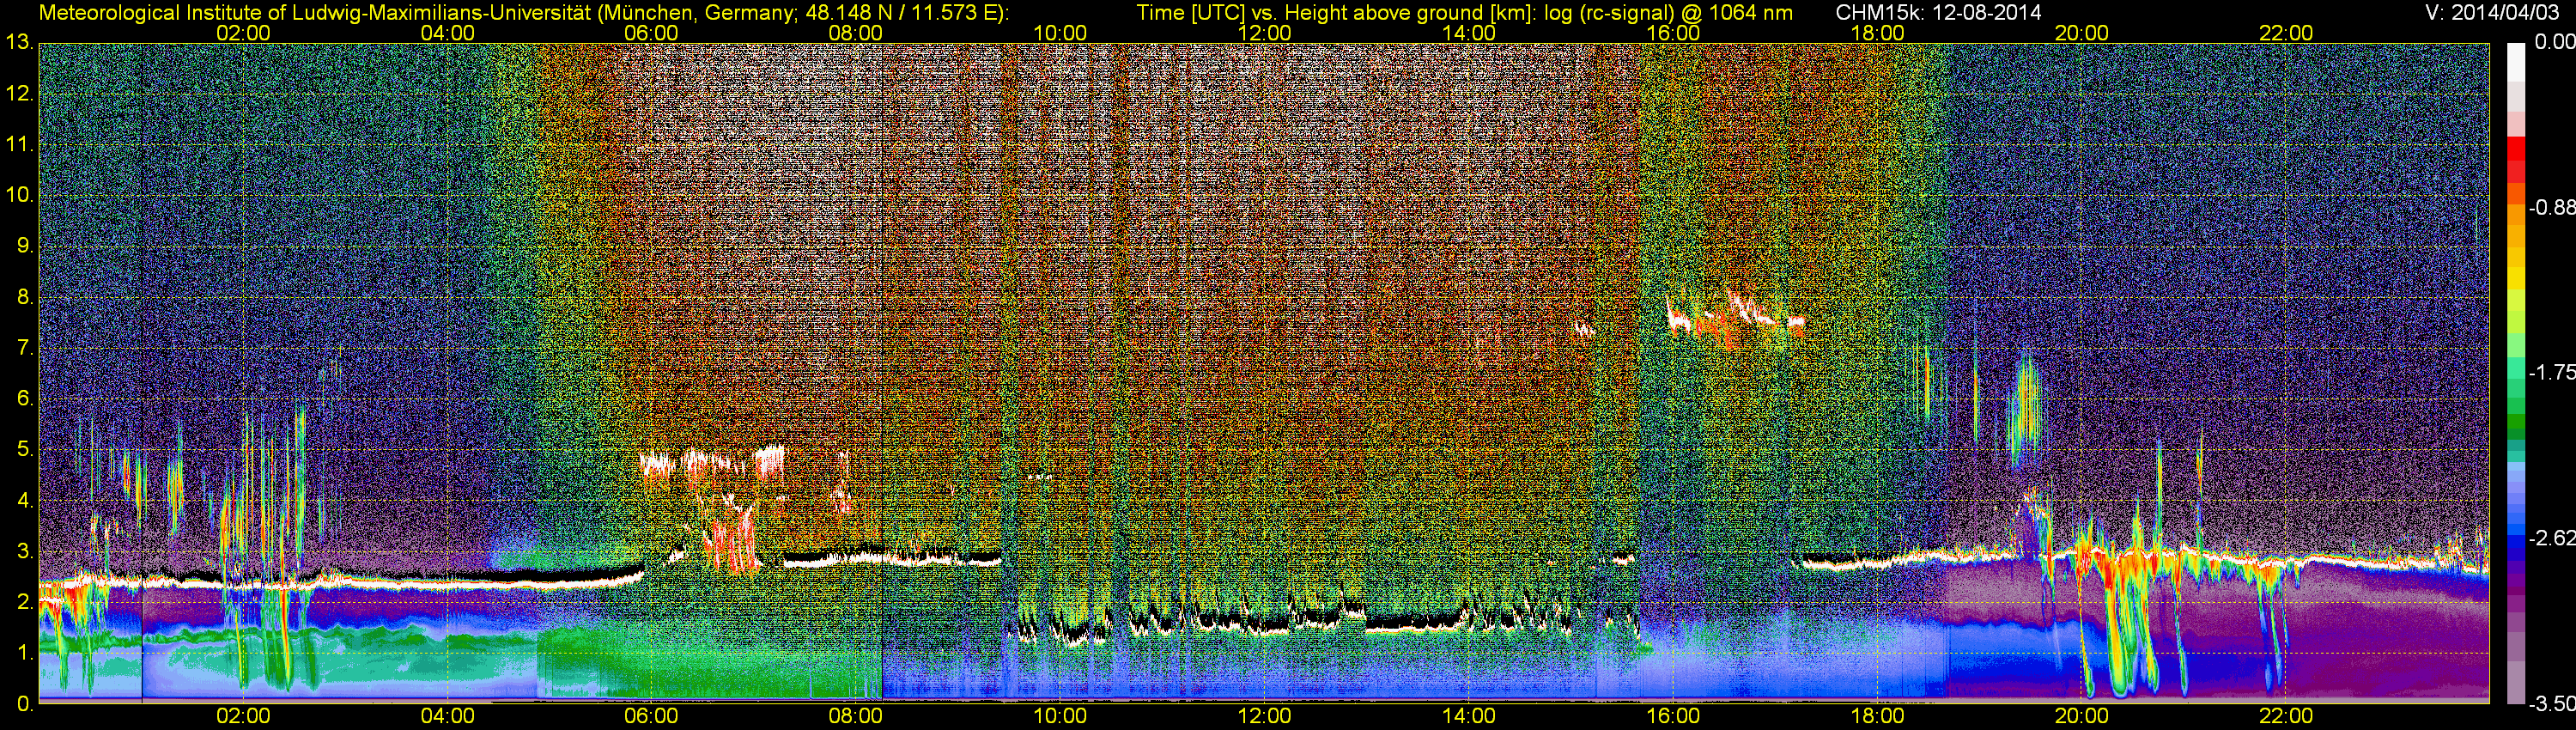The width and height of the screenshot is (2576, 730).
Task: Click the 0. km height axis label
Action: 24,704
